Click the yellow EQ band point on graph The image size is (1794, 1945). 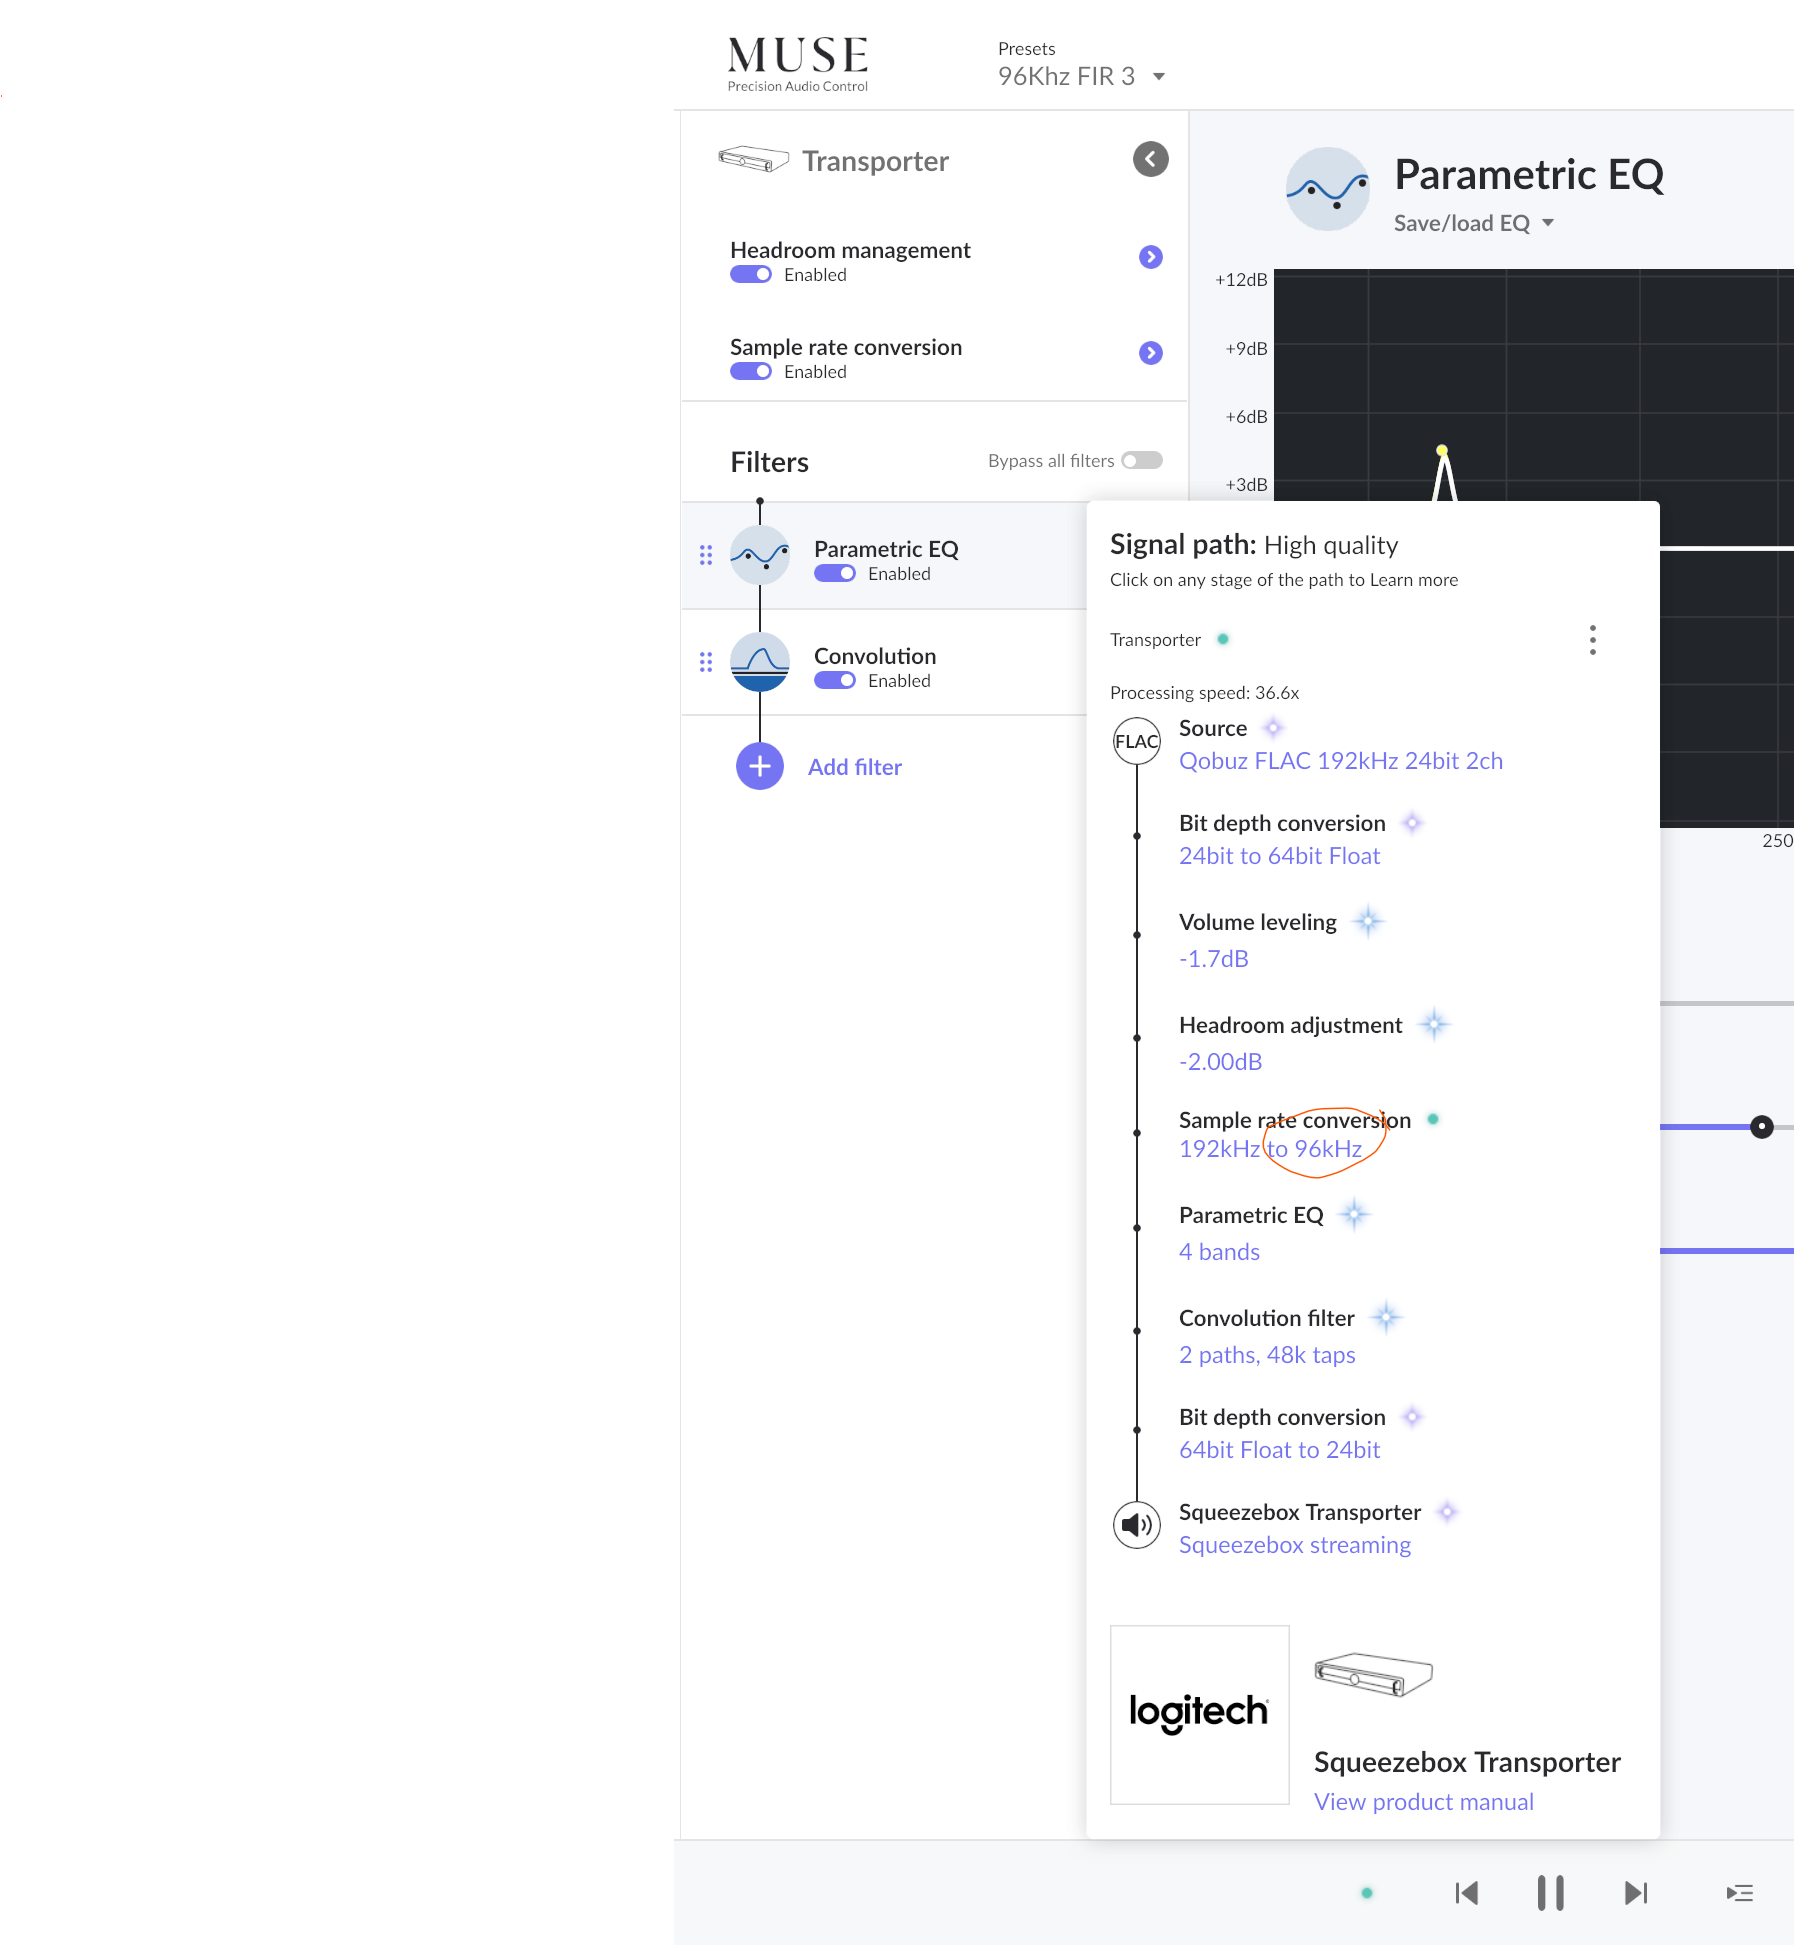coord(1441,450)
